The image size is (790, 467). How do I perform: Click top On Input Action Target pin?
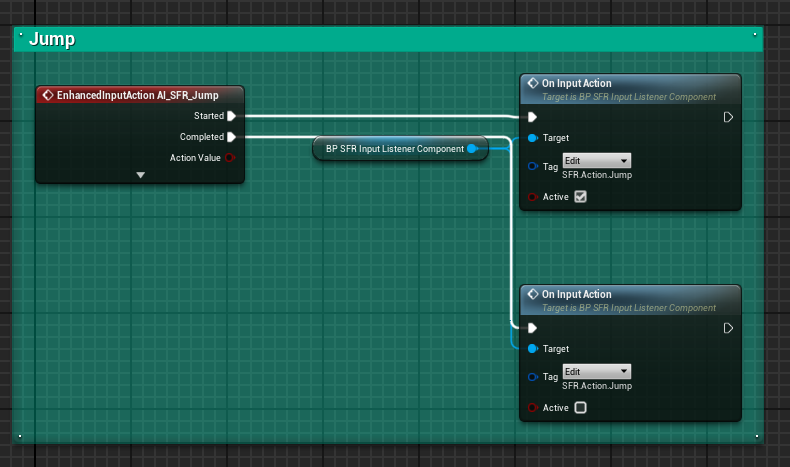532,138
